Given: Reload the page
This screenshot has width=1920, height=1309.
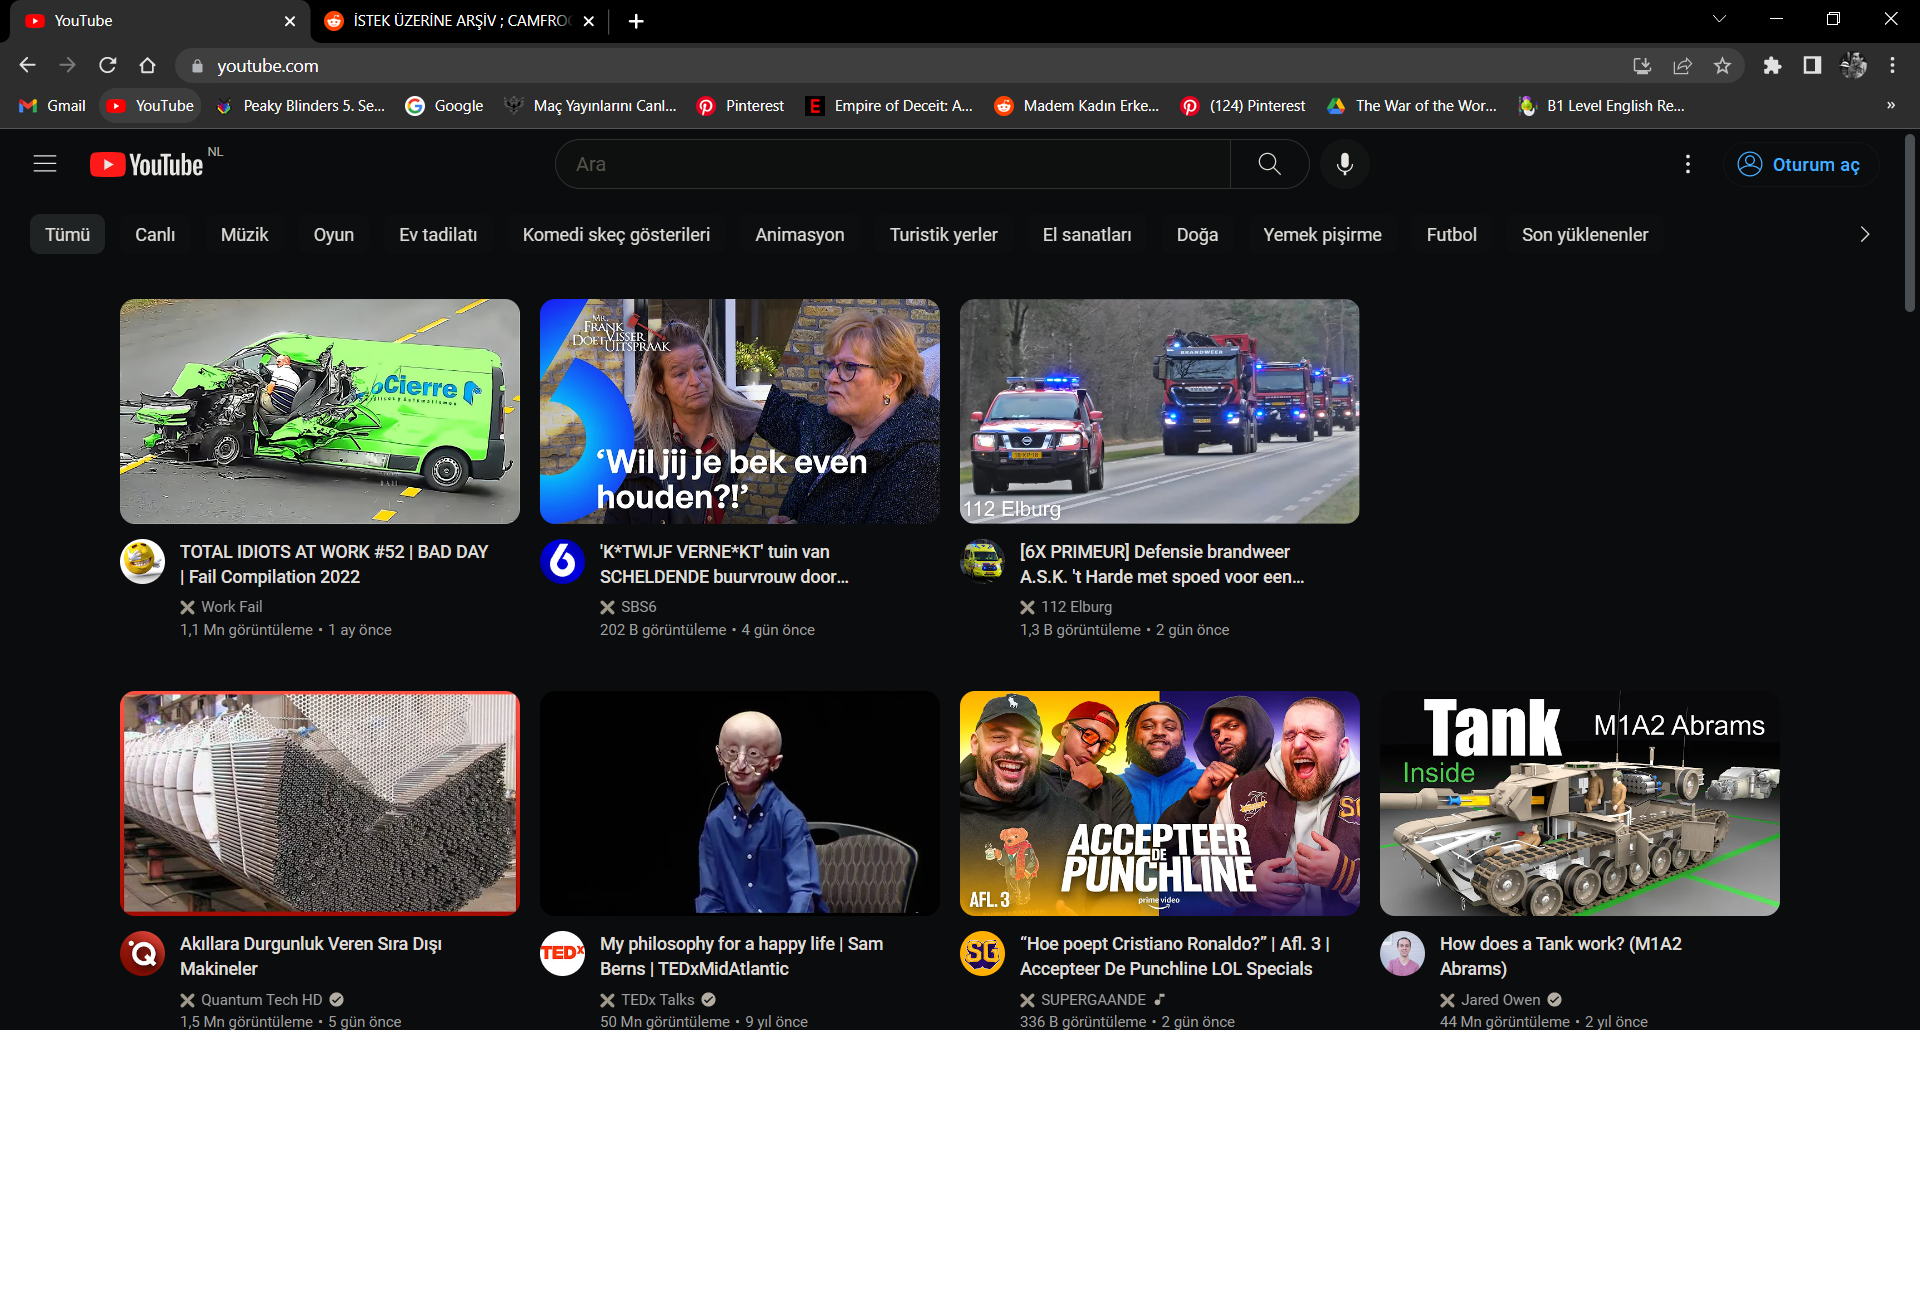Looking at the screenshot, I should pyautogui.click(x=108, y=66).
